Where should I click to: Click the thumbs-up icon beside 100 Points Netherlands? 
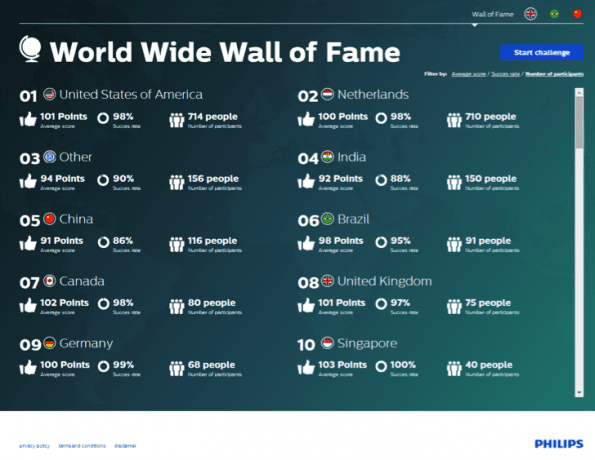[306, 119]
